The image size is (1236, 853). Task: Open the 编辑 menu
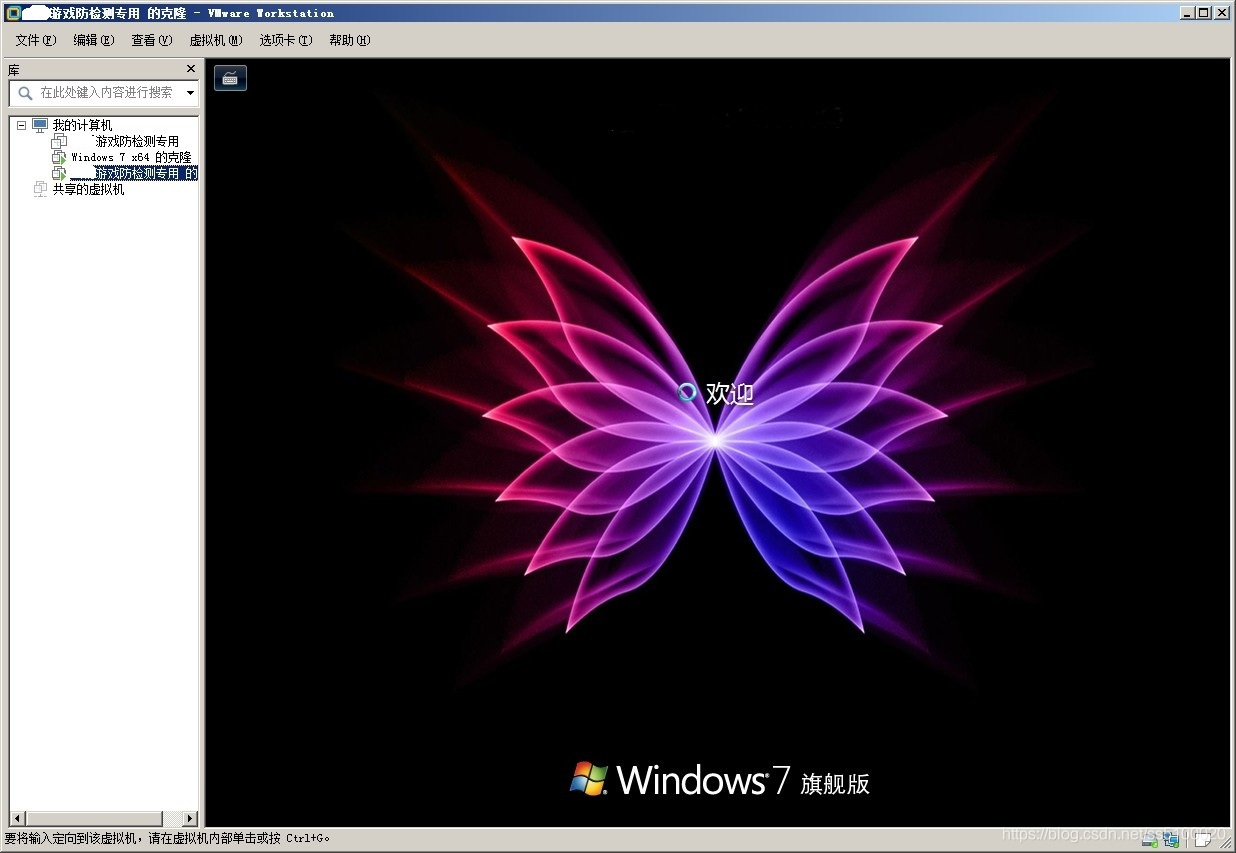point(94,40)
